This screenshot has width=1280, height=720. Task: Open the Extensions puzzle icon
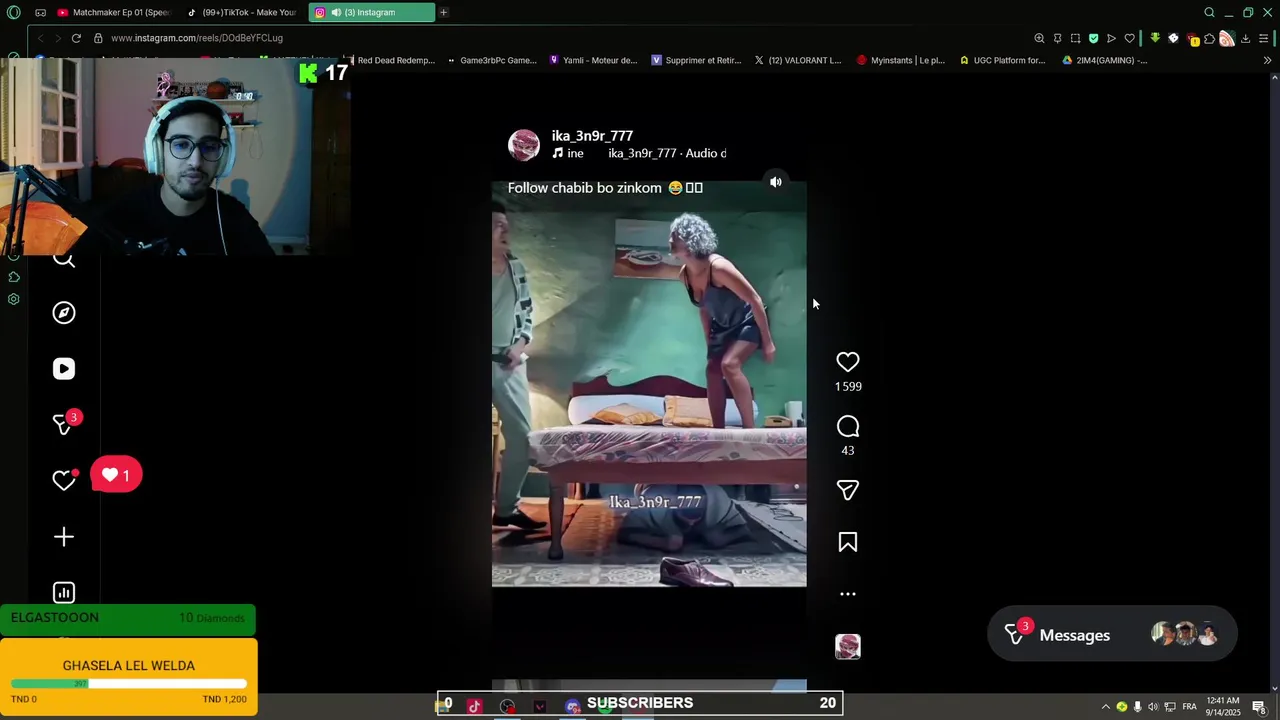[1209, 38]
